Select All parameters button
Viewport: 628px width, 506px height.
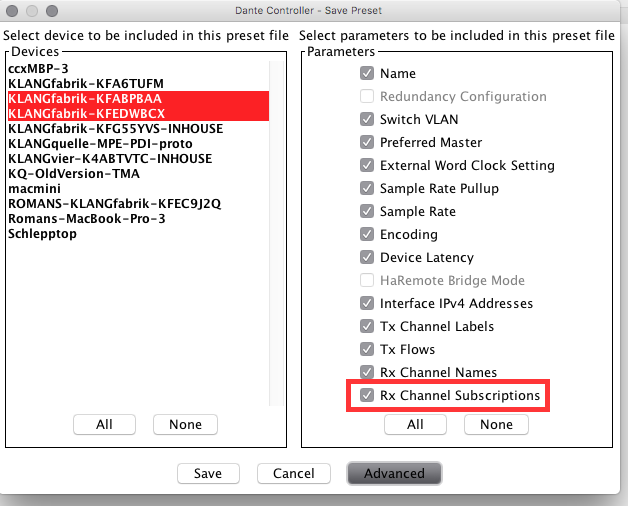click(415, 424)
